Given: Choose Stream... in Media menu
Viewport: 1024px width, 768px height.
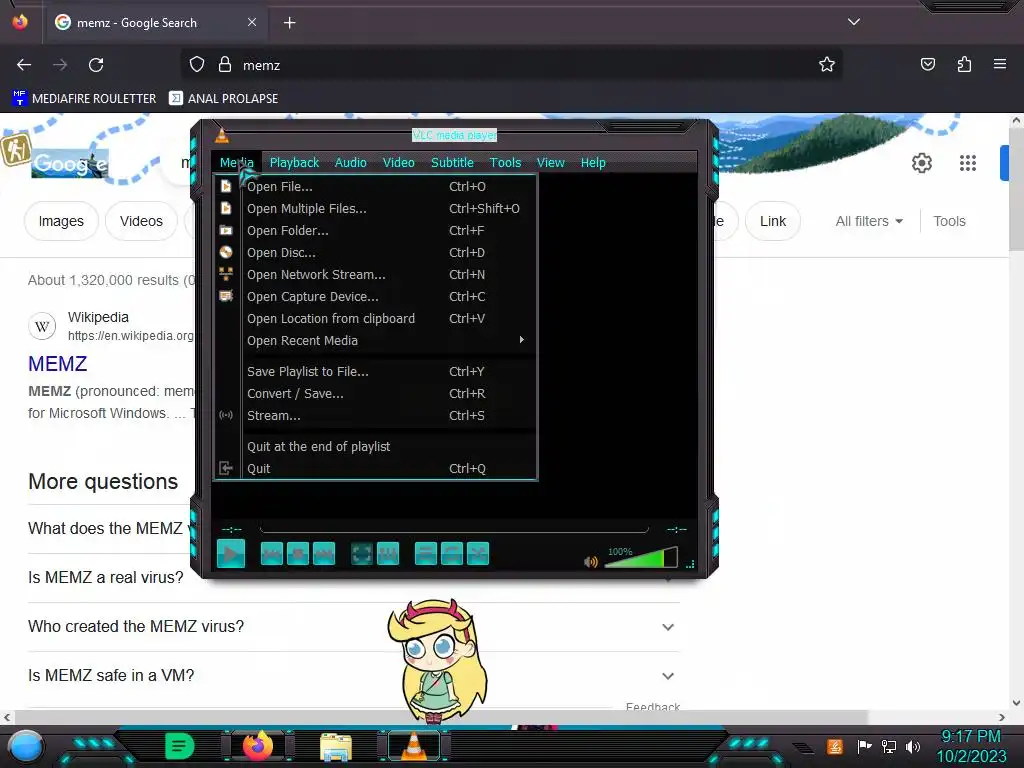Looking at the screenshot, I should tap(376, 415).
